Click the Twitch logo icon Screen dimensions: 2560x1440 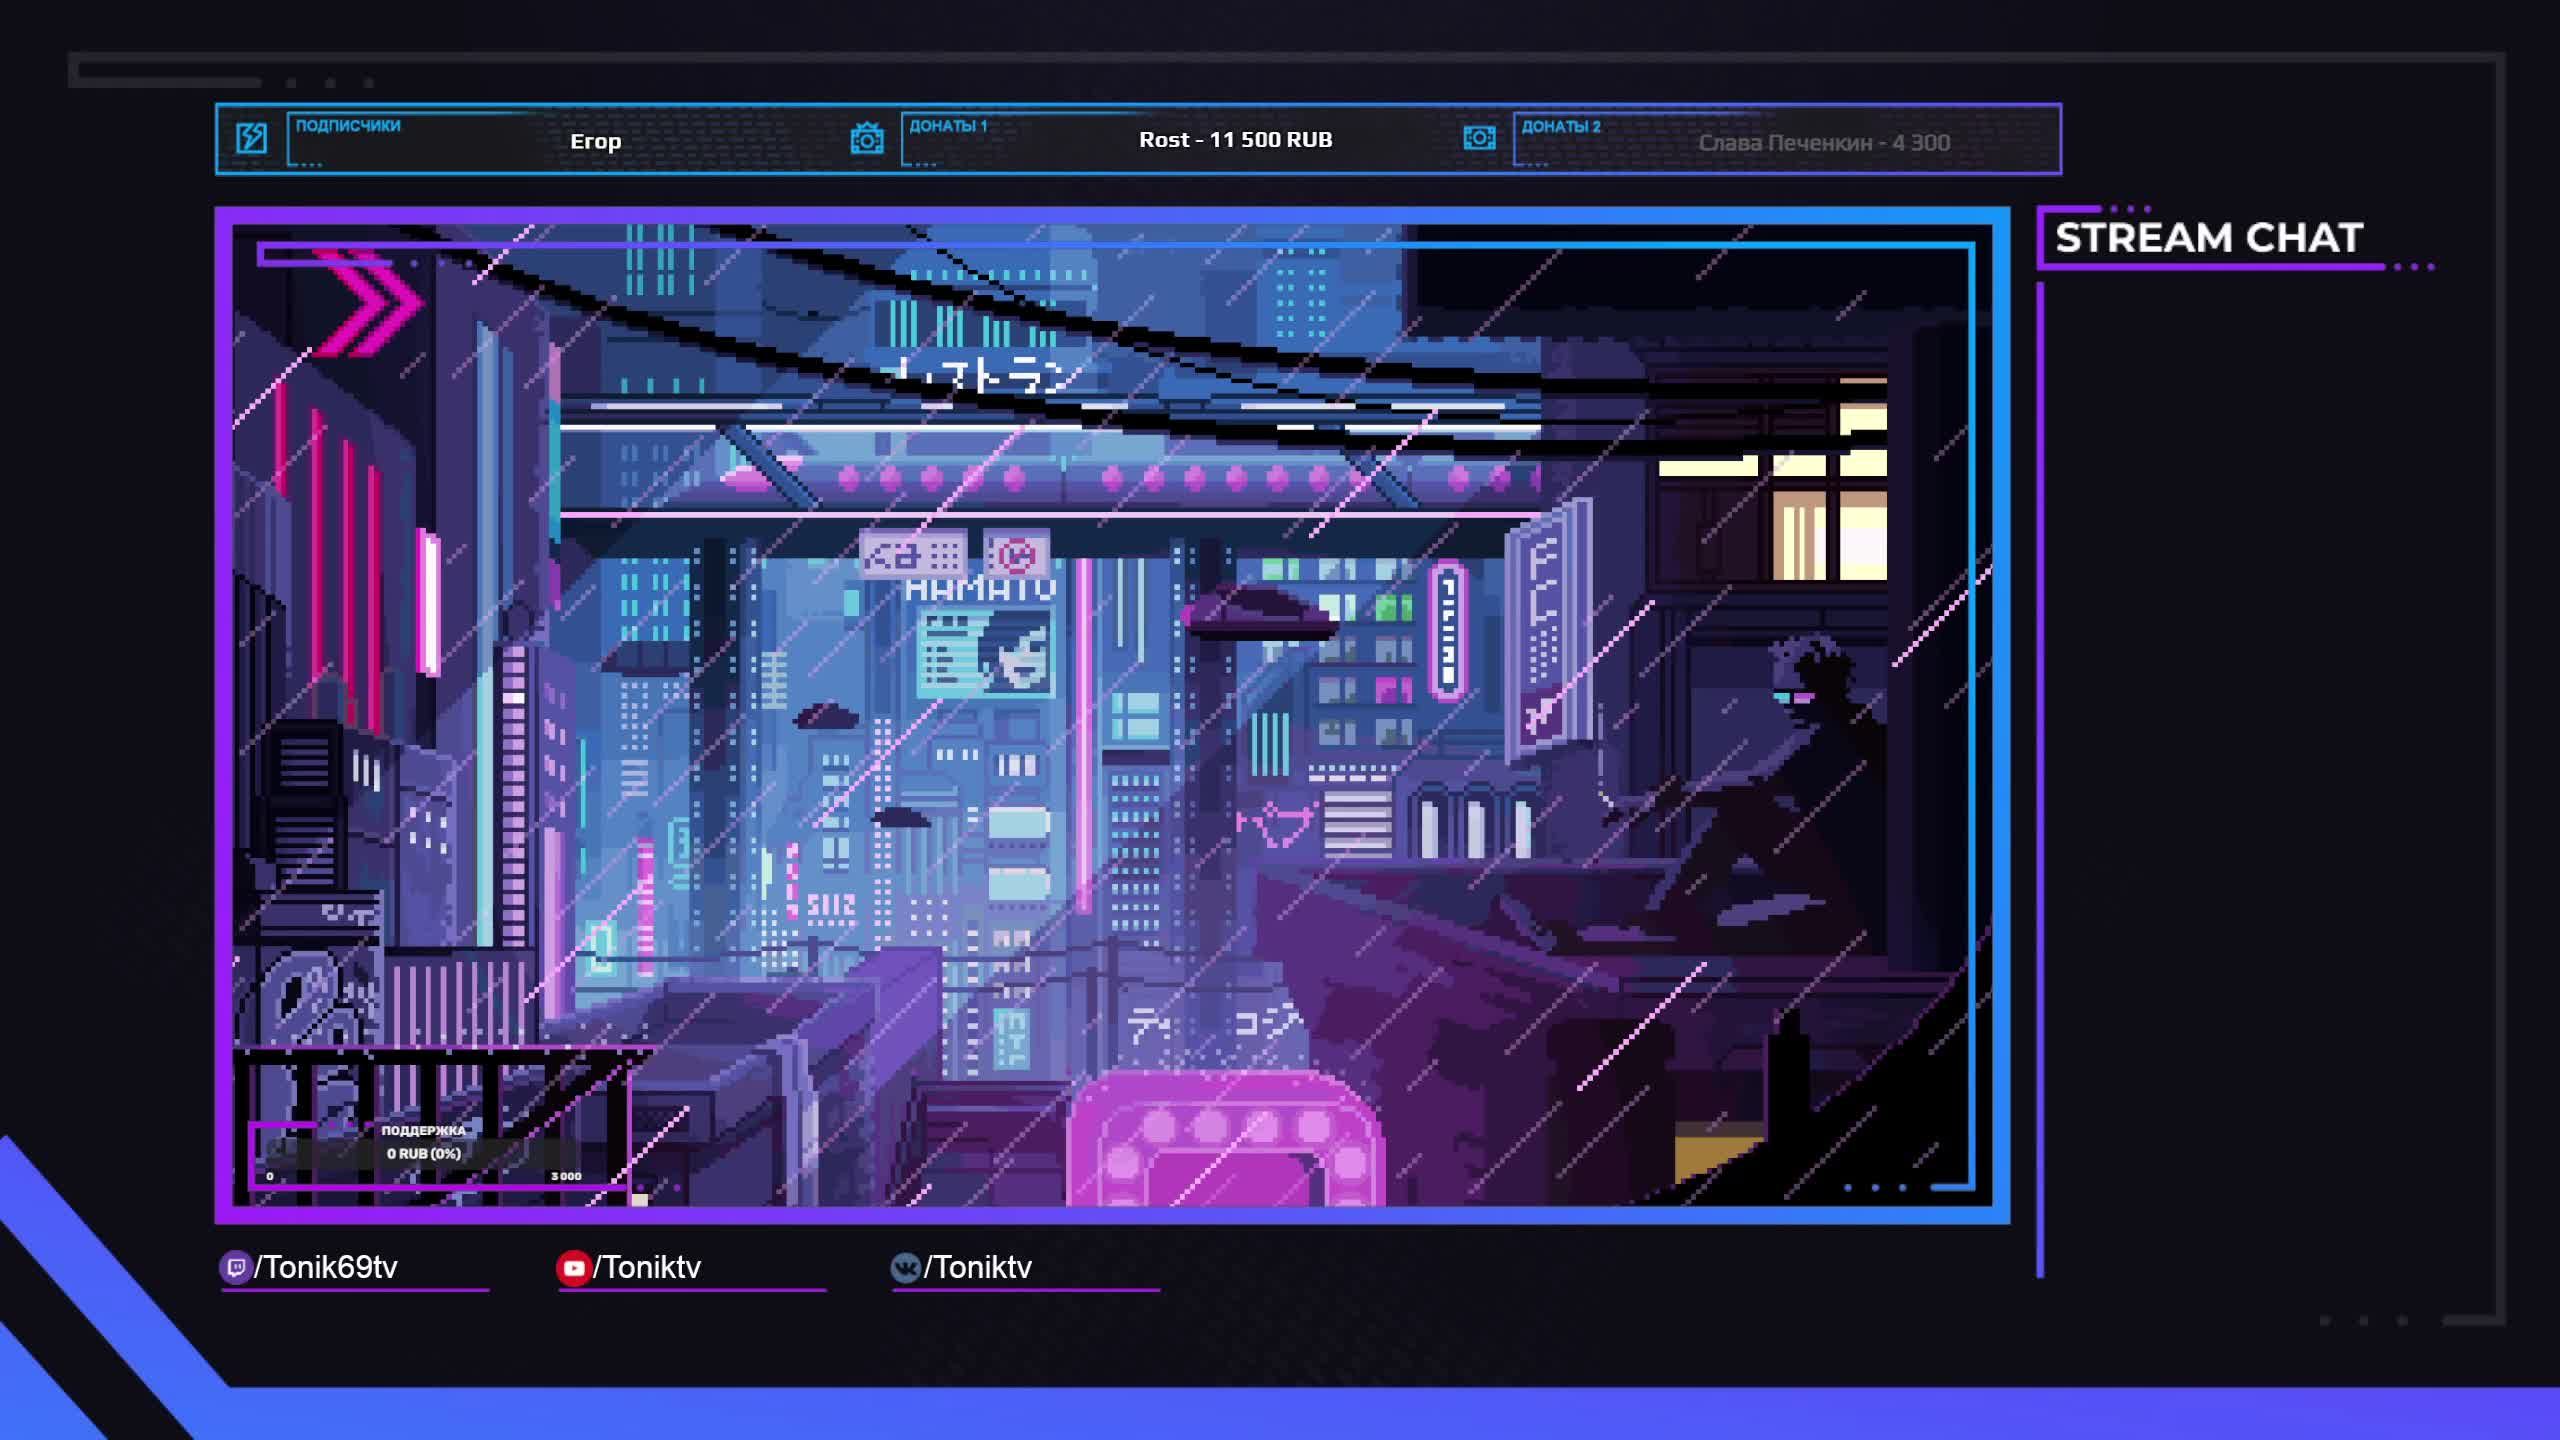point(235,1268)
